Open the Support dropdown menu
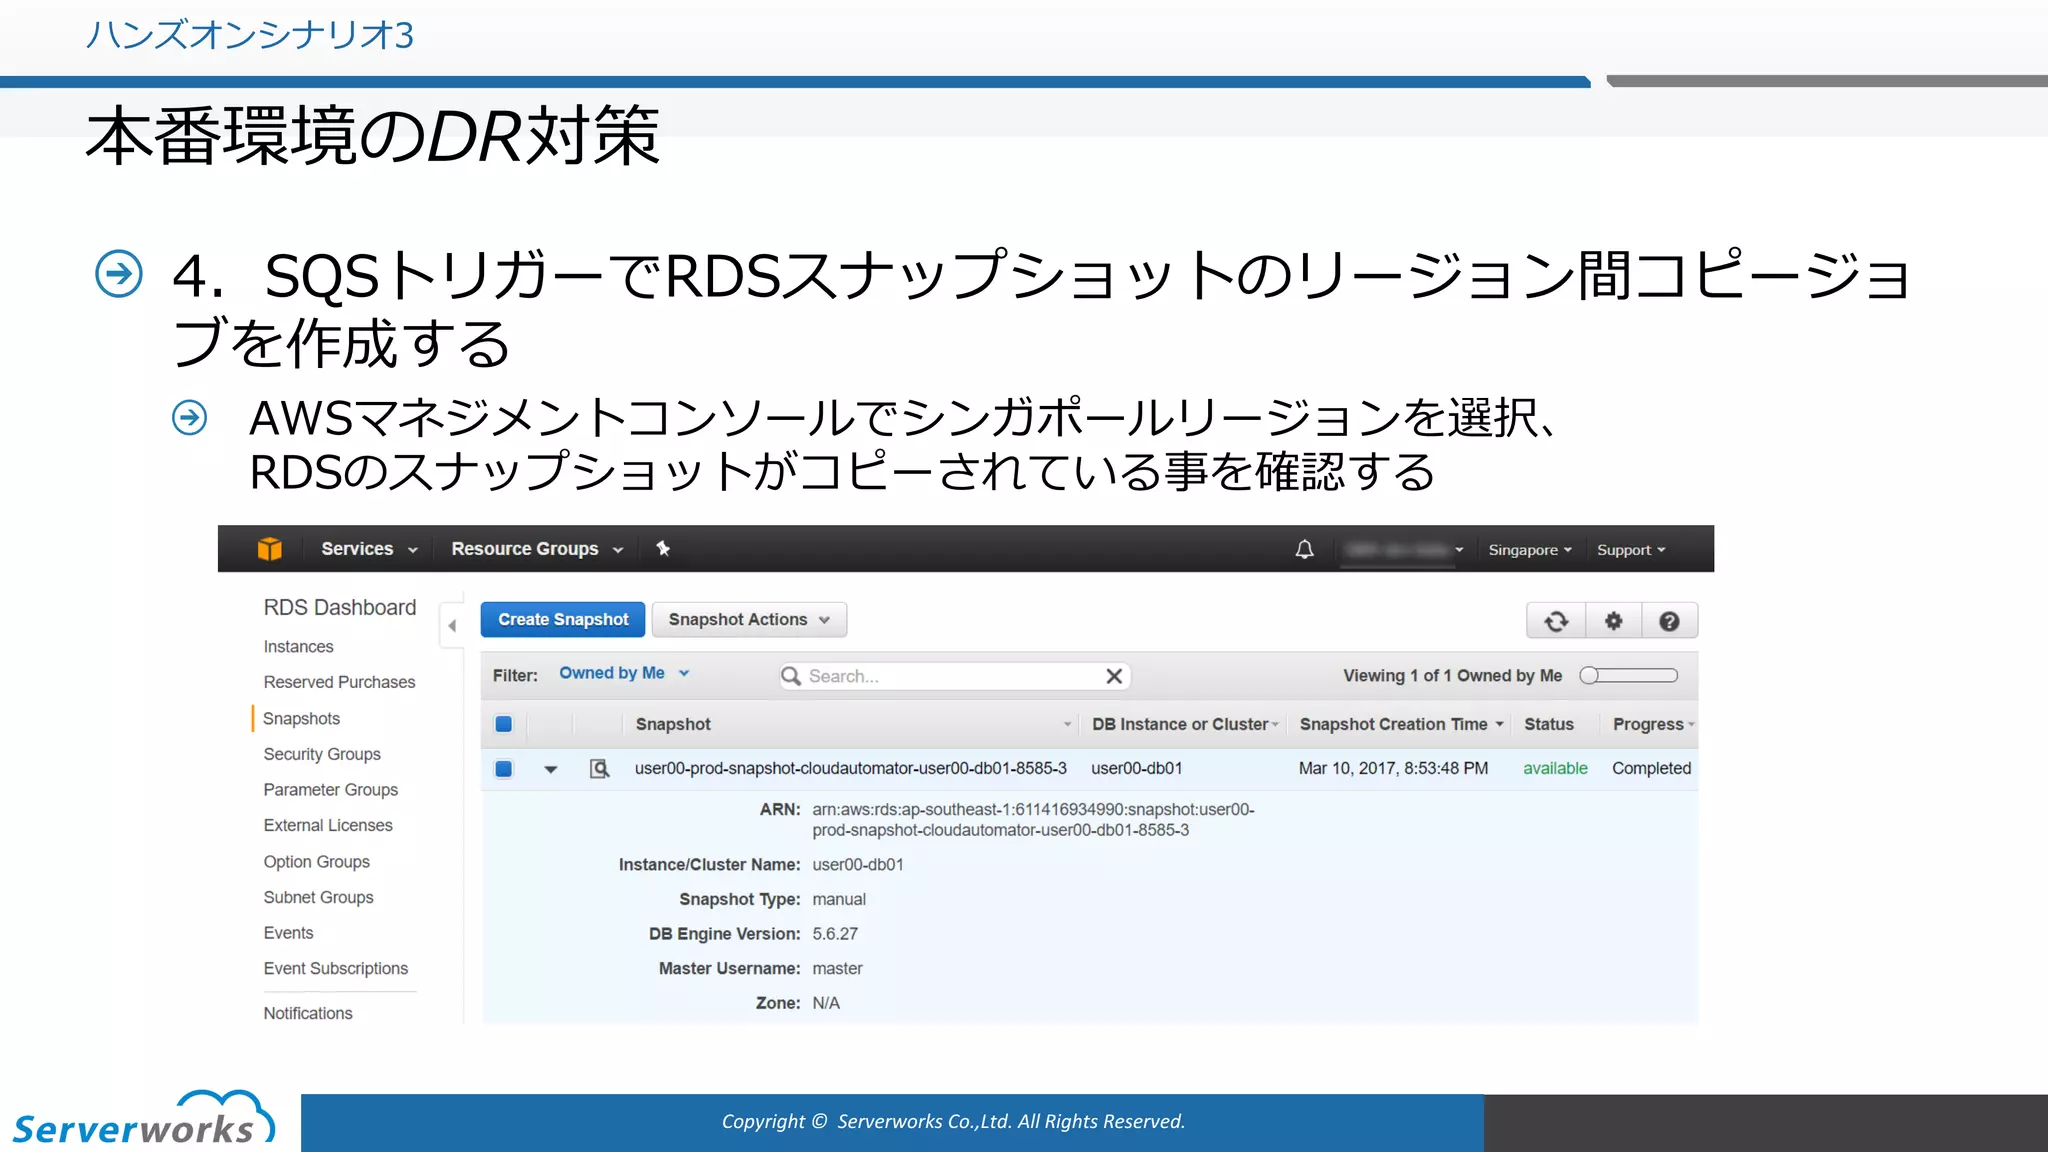 [1631, 550]
